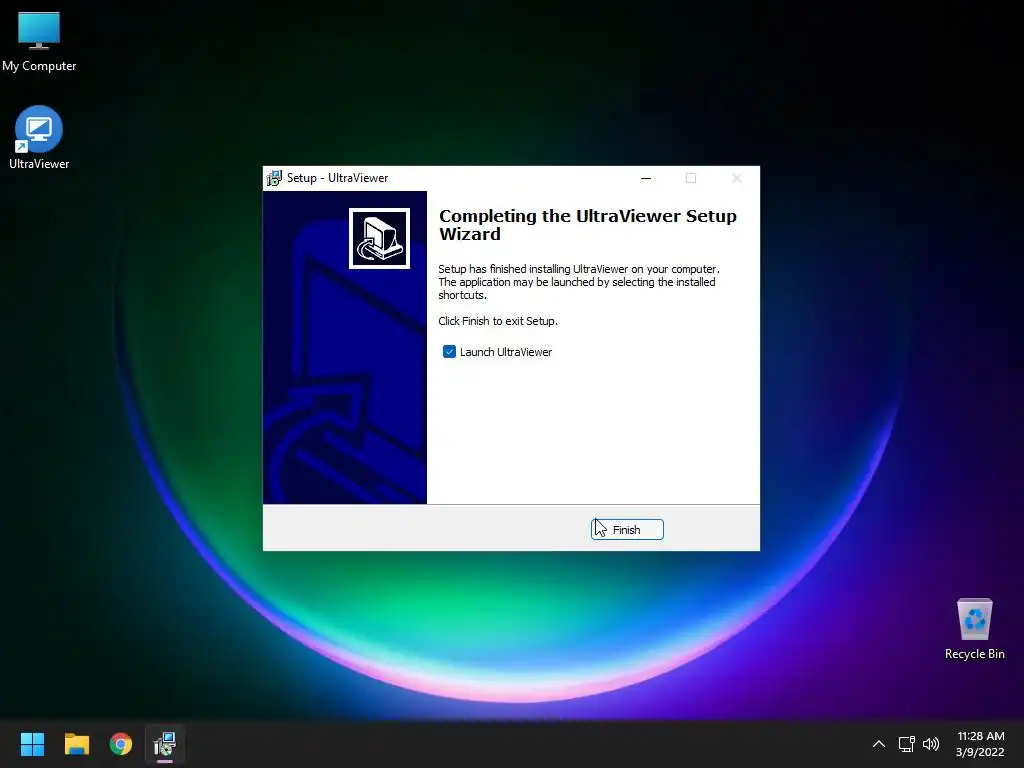Image resolution: width=1024 pixels, height=768 pixels.
Task: Click the greyed-out close button of Setup
Action: point(737,178)
